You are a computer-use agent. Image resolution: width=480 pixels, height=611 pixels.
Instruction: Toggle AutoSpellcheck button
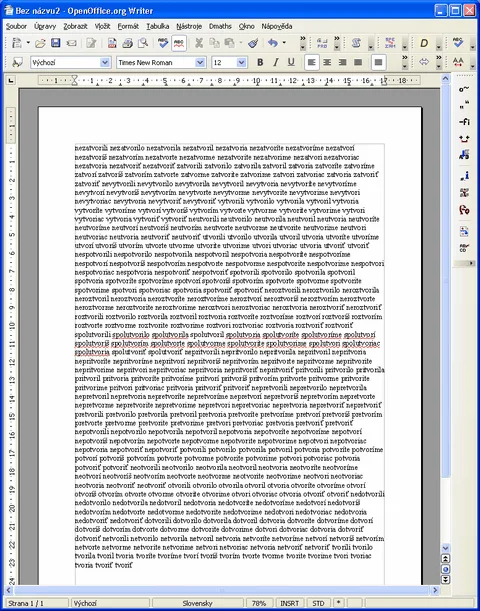pos(179,43)
